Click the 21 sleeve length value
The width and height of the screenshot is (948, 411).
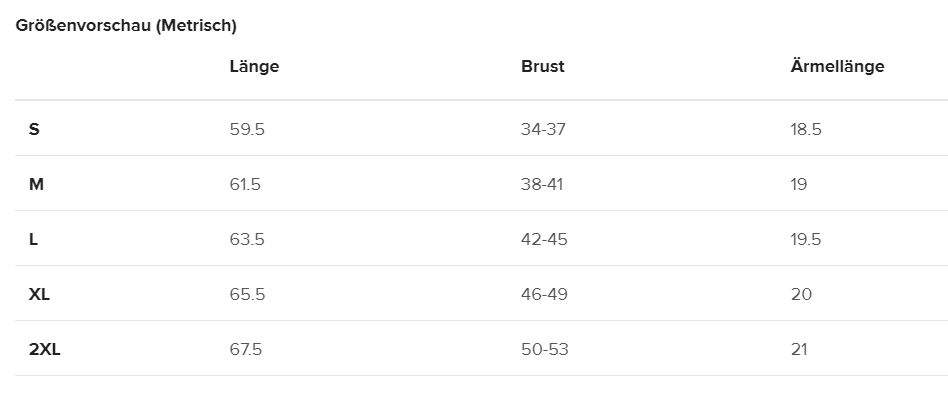tap(798, 349)
